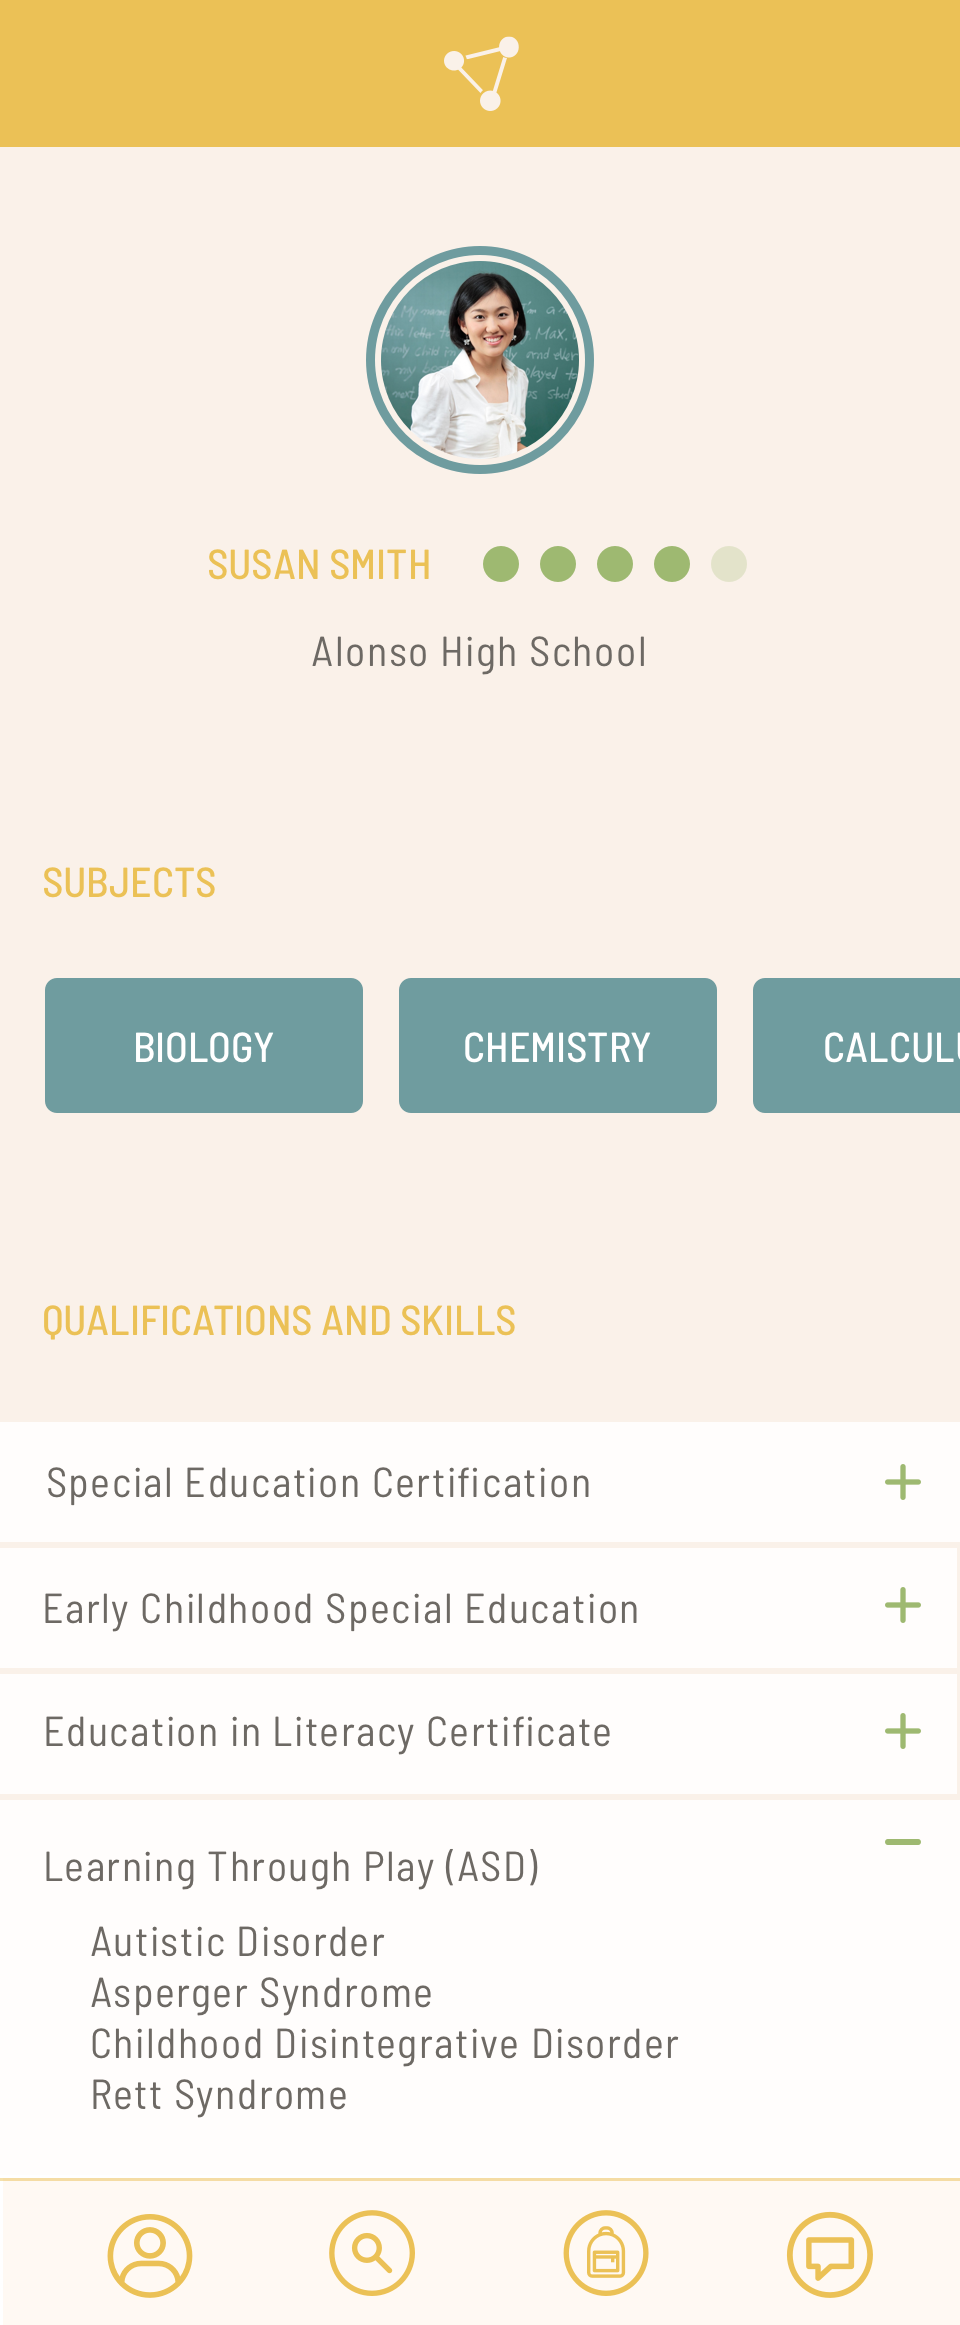Open the chat bubble icon
This screenshot has width=960, height=2325.
pyautogui.click(x=830, y=2255)
